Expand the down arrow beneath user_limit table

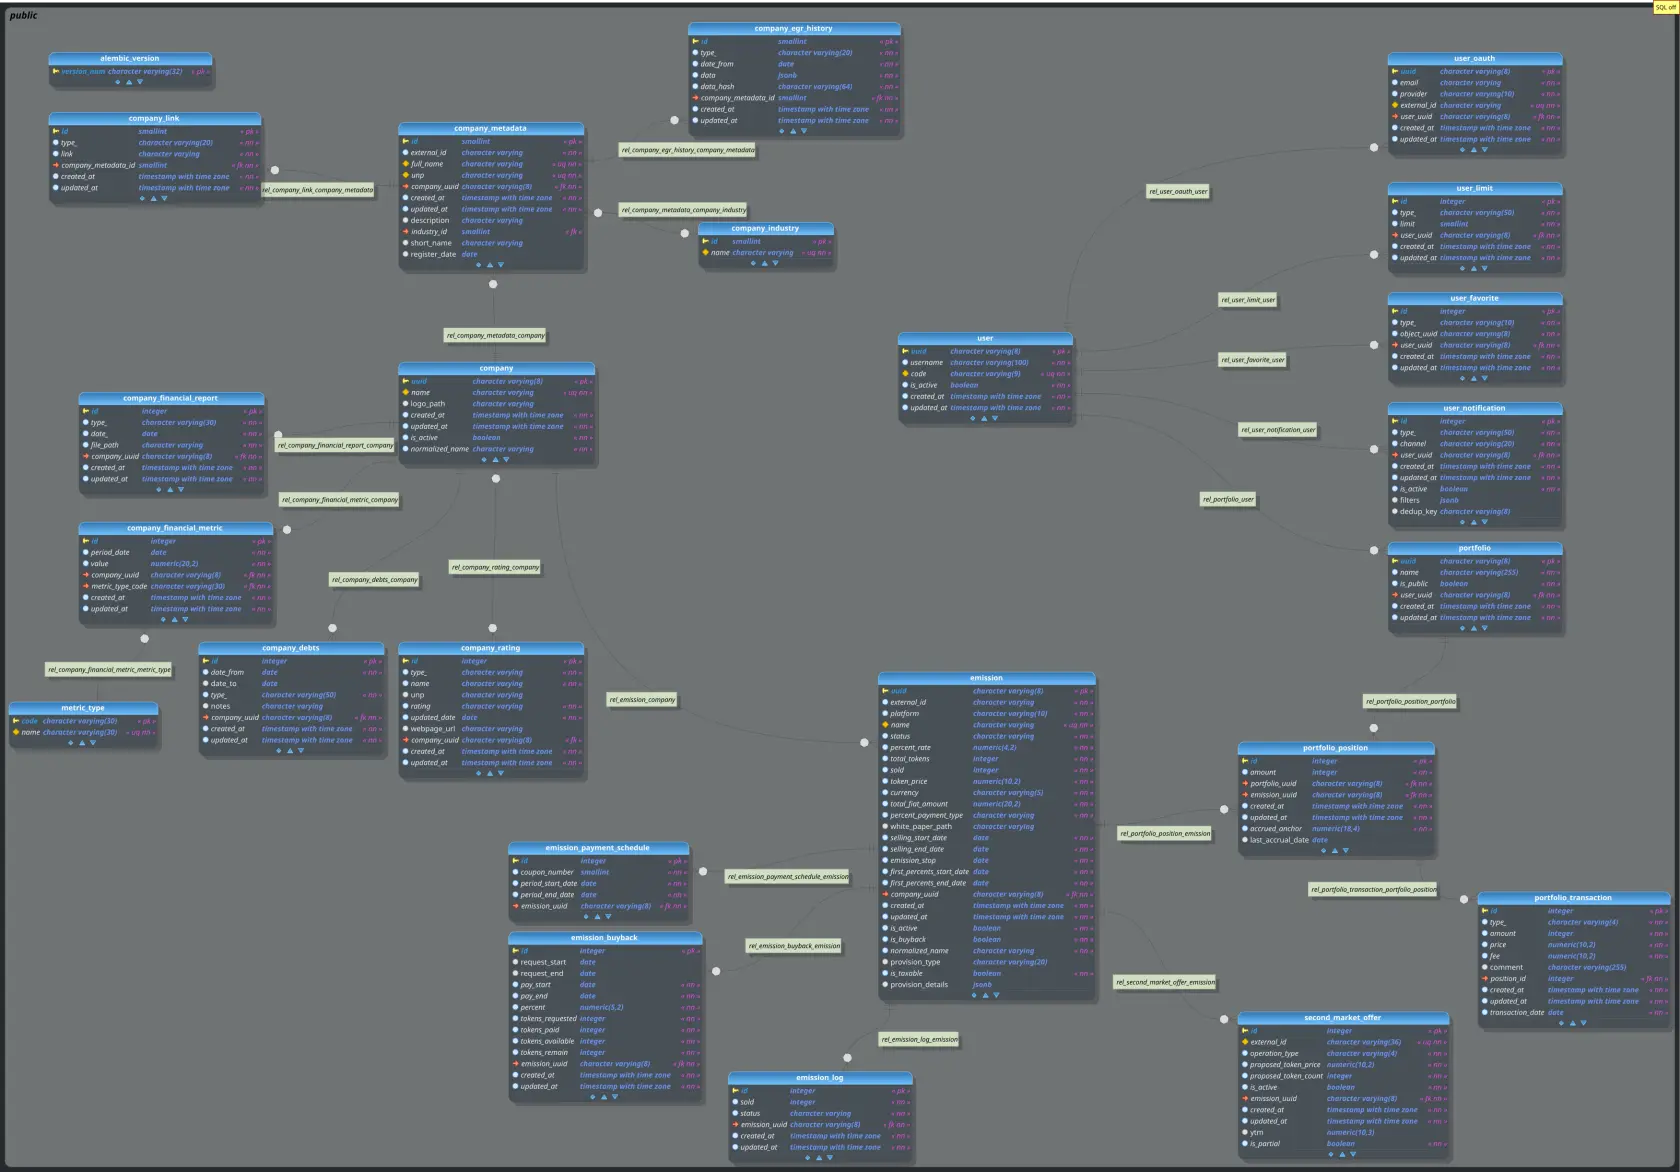pos(1484,268)
